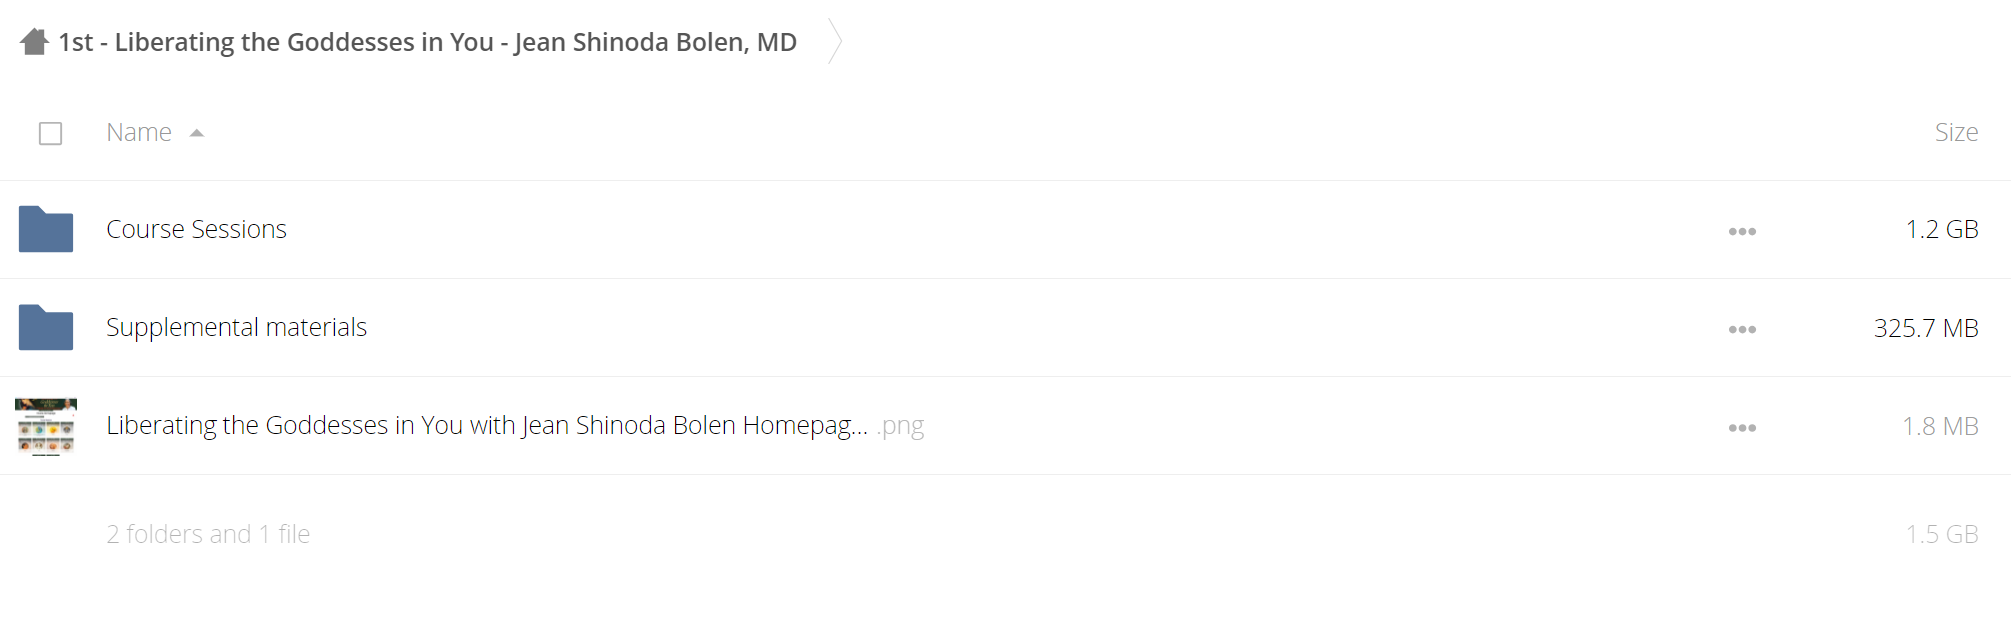Image resolution: width=2011 pixels, height=617 pixels.
Task: Click the 325.7 MB size of Supplemental materials
Action: [x=1926, y=328]
